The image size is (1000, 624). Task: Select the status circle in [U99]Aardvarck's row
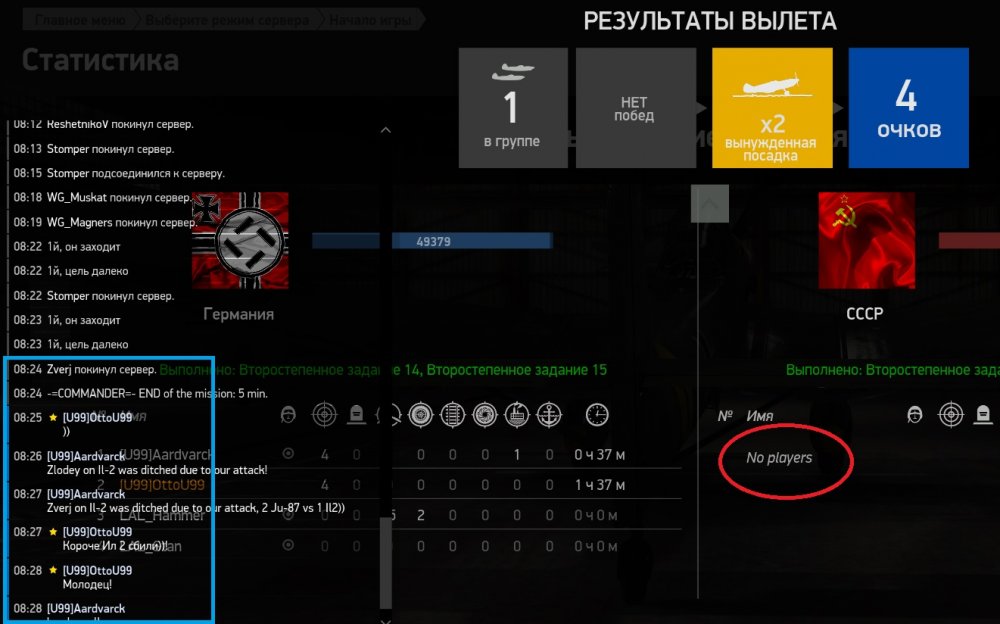click(x=288, y=454)
